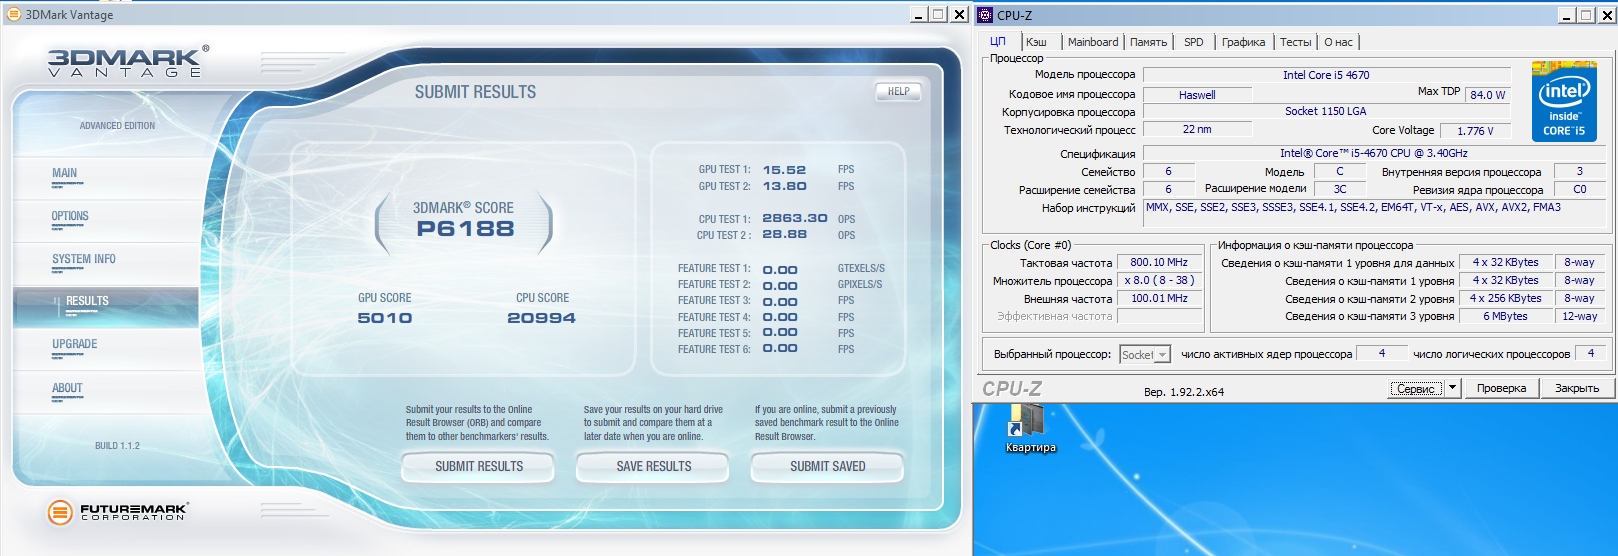Viewport: 1618px width, 556px height.
Task: Click the Сервис button in CPU-Z
Action: (x=1416, y=388)
